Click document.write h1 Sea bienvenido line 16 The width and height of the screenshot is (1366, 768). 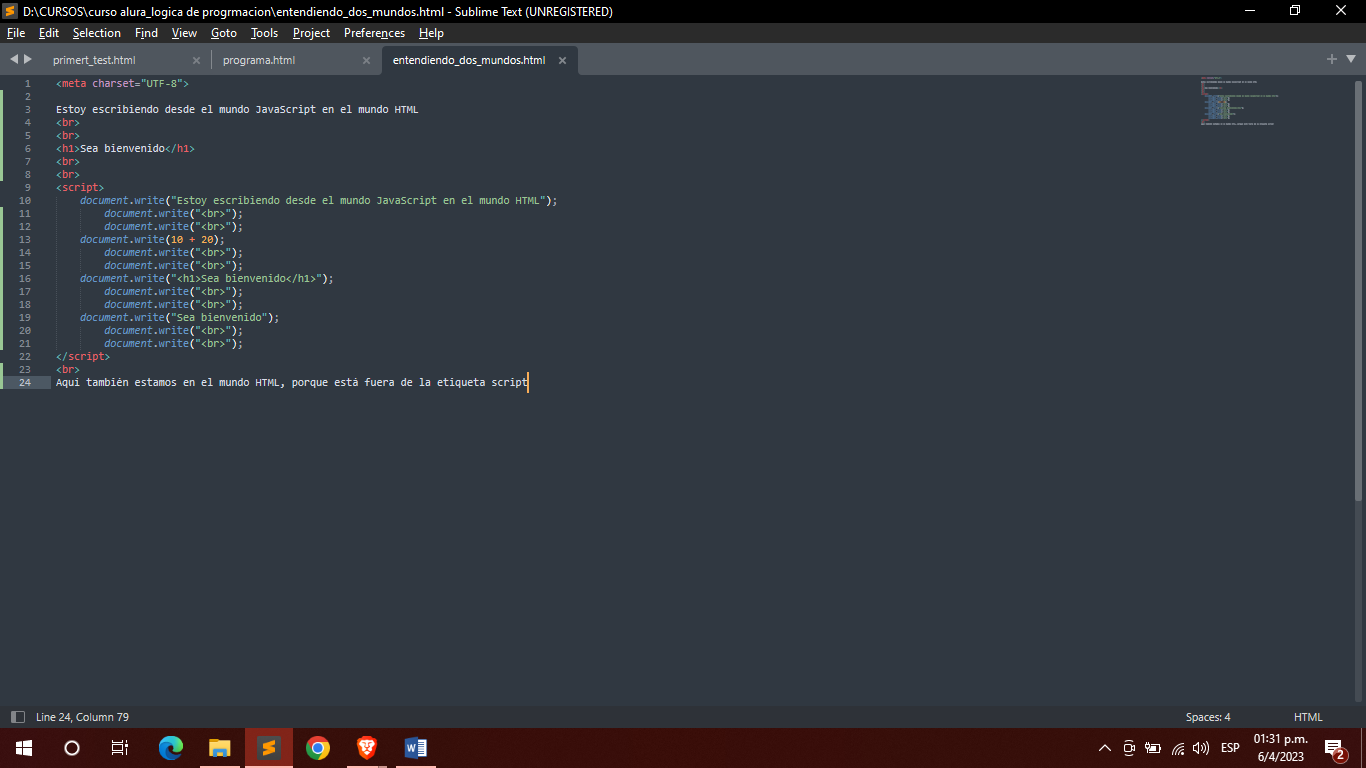pos(207,278)
